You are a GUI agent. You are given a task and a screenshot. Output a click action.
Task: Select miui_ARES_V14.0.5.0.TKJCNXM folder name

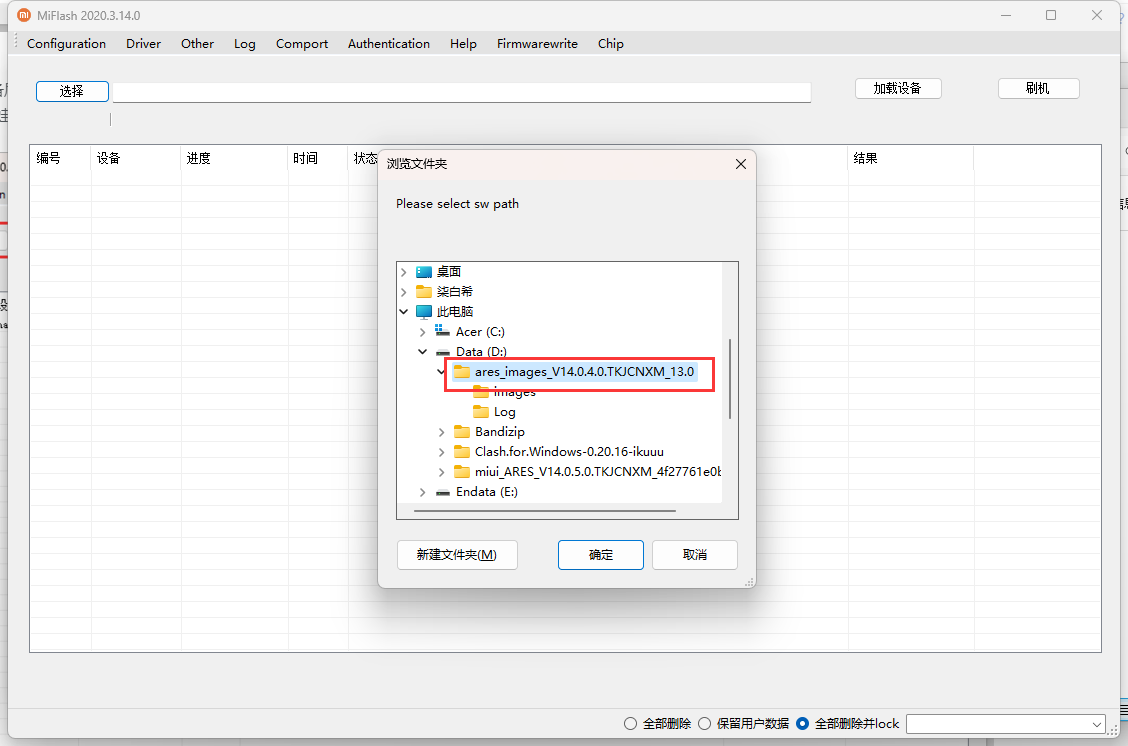(x=597, y=472)
